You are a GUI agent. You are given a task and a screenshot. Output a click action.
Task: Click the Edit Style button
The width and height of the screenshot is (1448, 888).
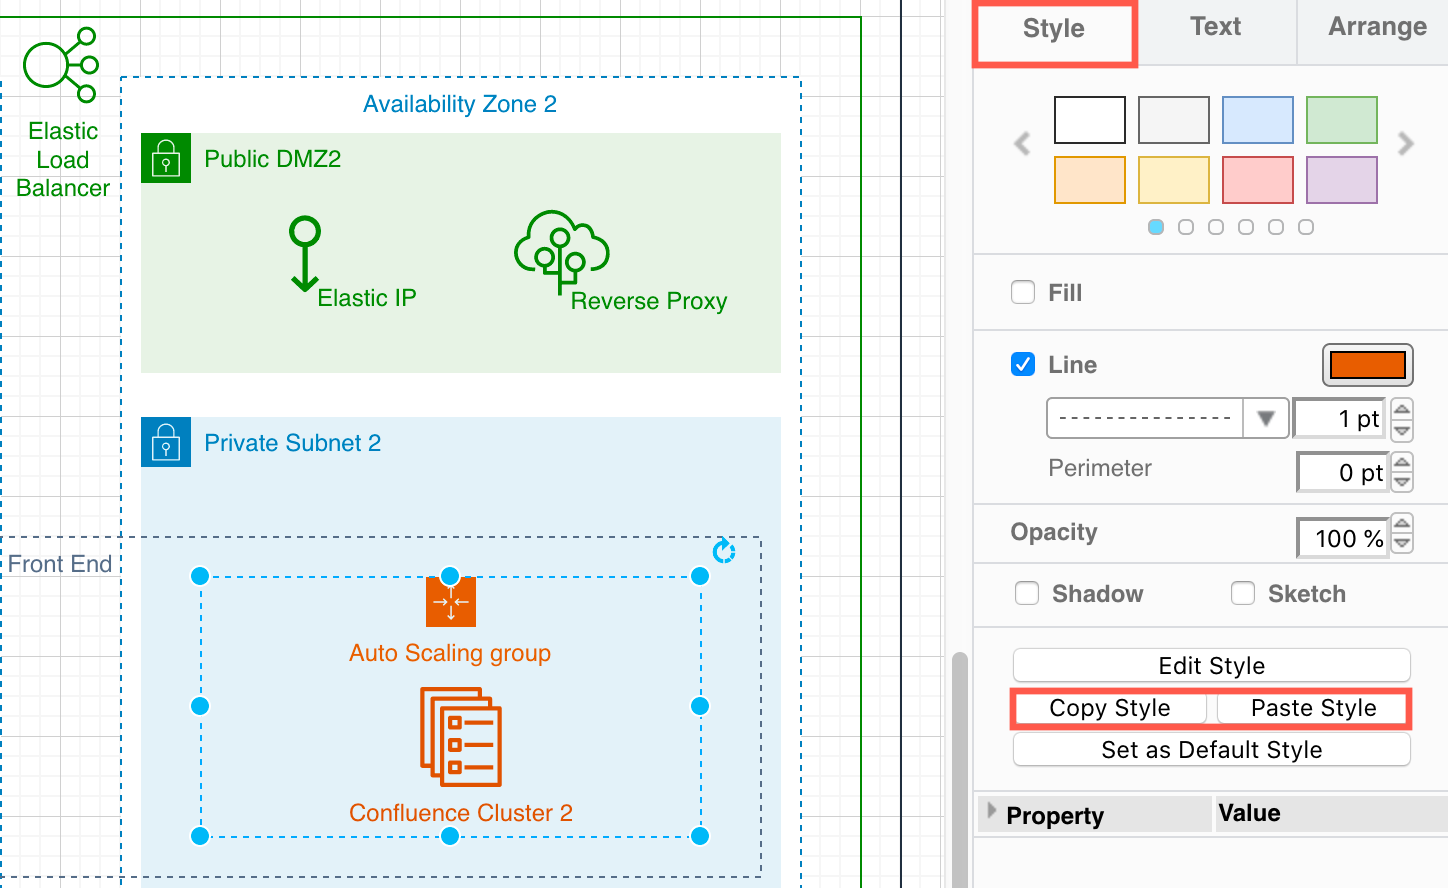1211,665
